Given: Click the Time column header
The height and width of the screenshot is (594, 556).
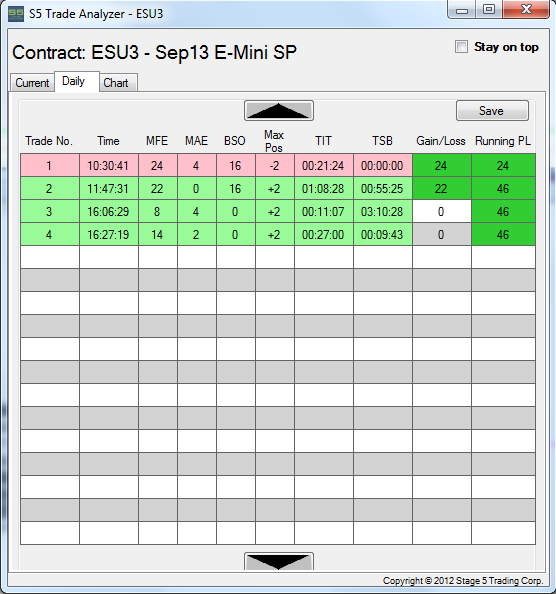Looking at the screenshot, I should pyautogui.click(x=108, y=141).
